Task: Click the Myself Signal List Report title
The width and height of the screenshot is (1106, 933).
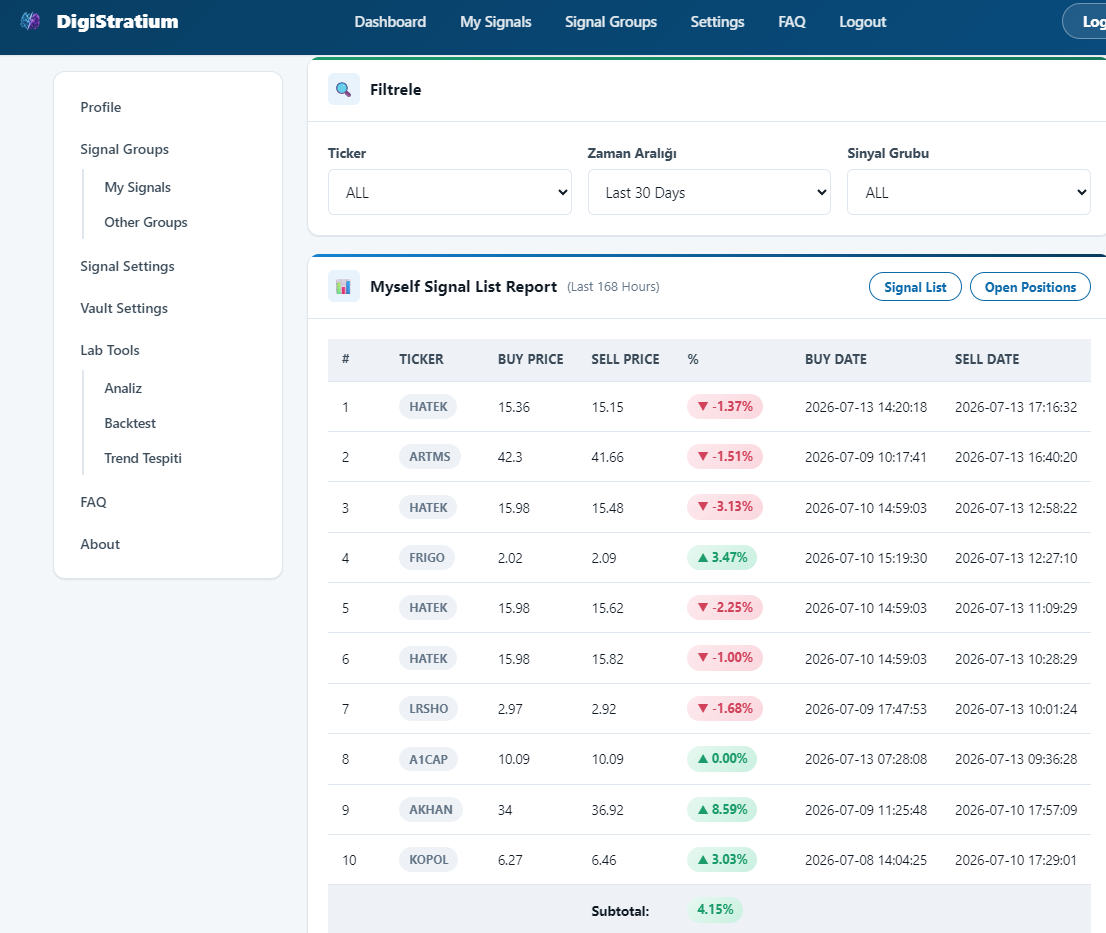Action: coord(463,287)
